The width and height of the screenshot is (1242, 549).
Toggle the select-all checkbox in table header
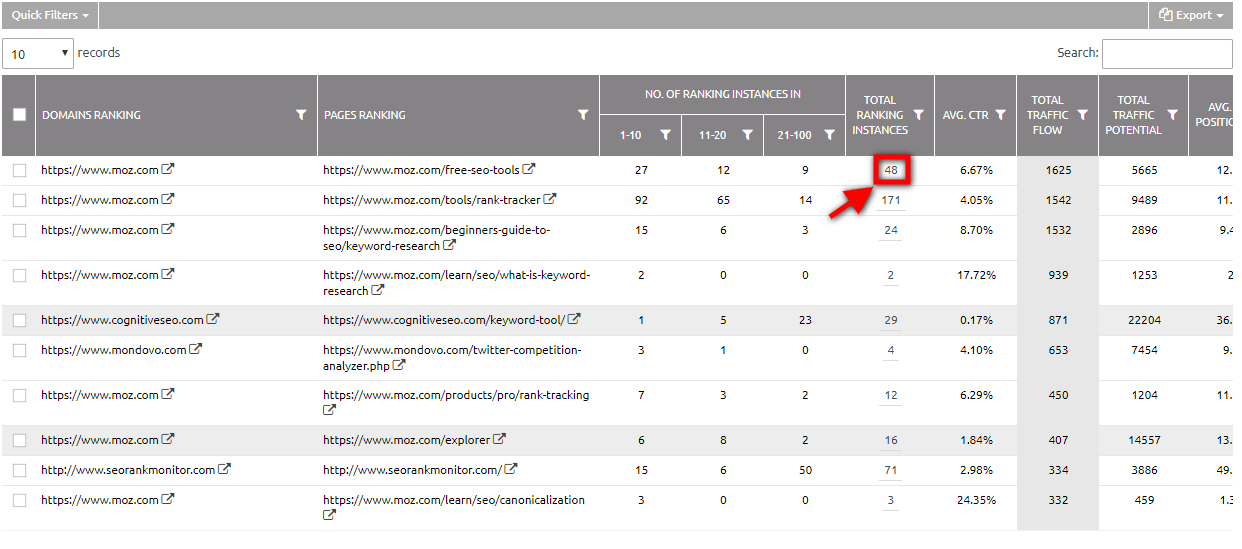point(19,115)
